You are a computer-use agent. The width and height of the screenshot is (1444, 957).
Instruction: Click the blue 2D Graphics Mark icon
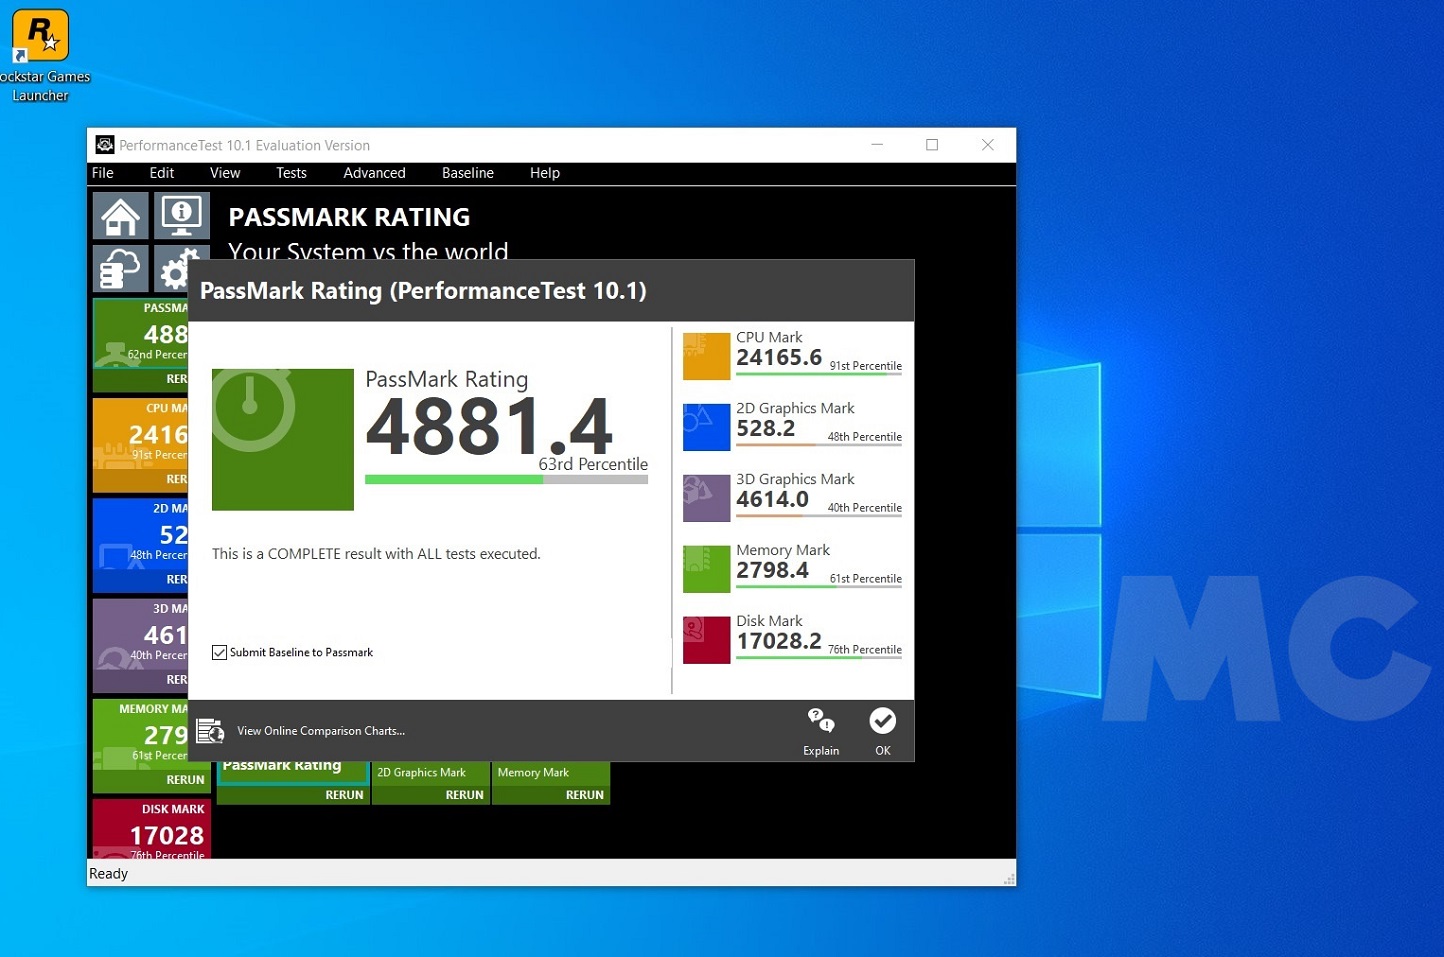tap(706, 428)
